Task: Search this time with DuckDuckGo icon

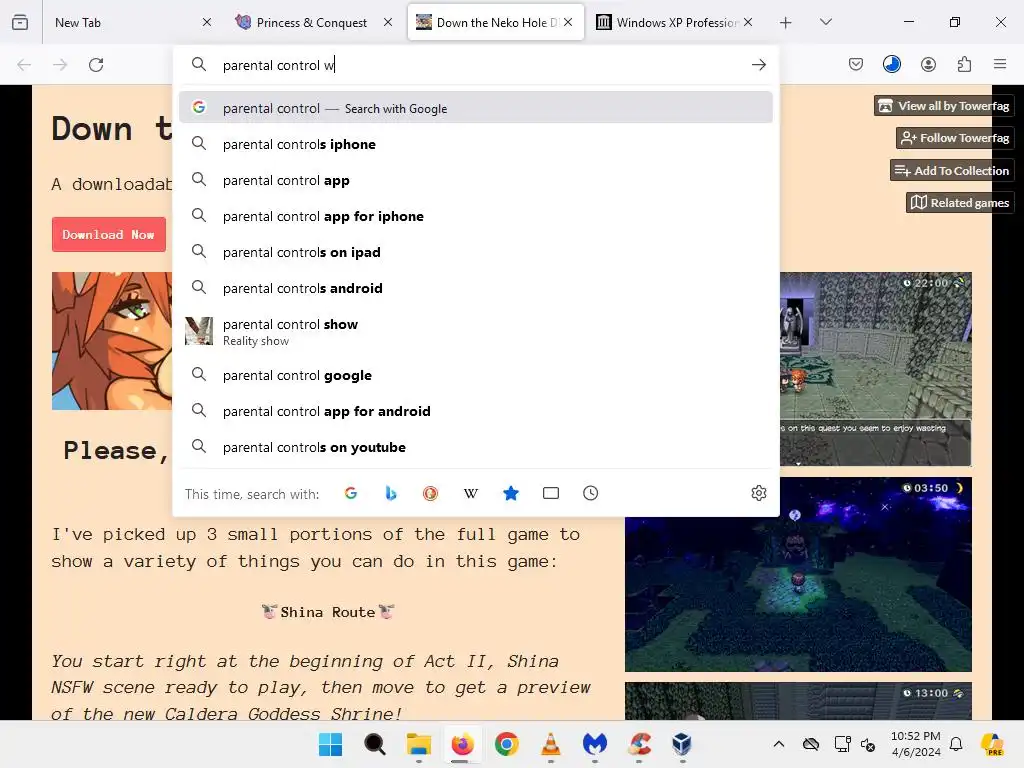Action: [x=430, y=493]
